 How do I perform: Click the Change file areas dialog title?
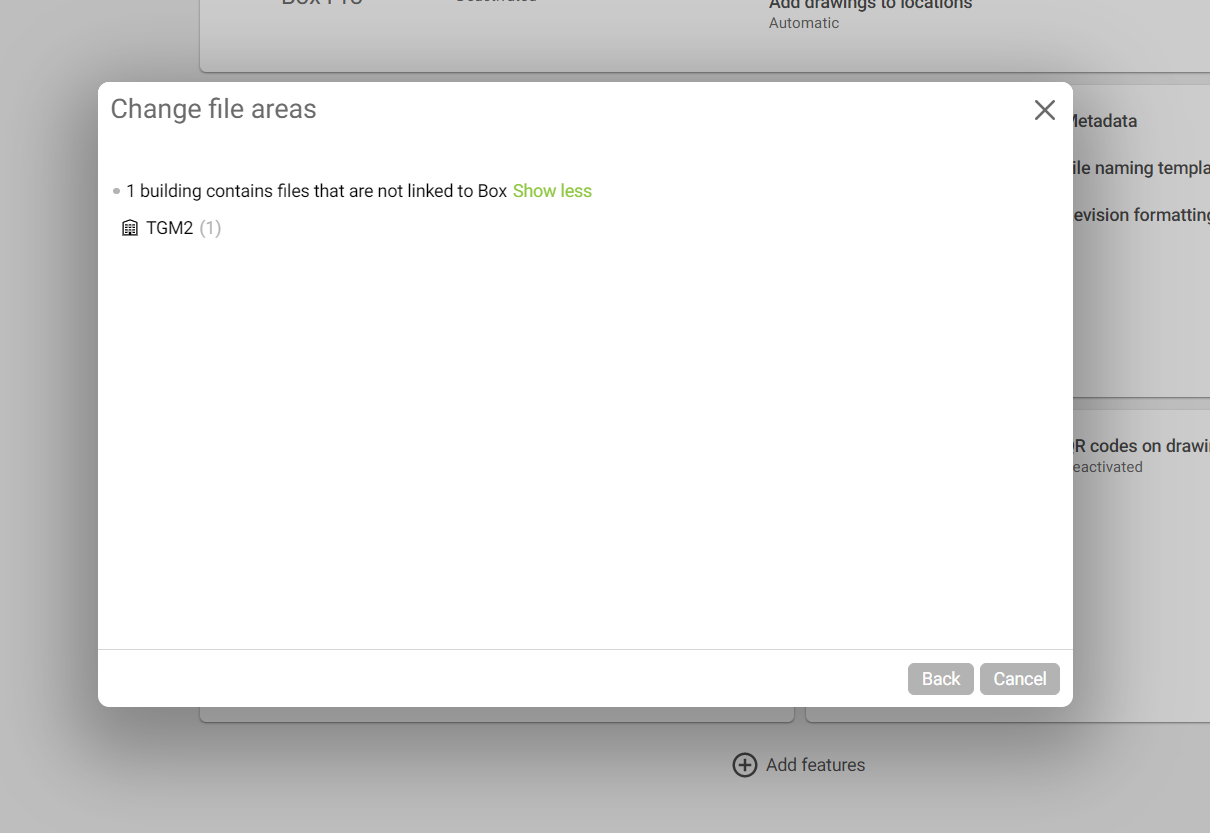click(x=213, y=109)
